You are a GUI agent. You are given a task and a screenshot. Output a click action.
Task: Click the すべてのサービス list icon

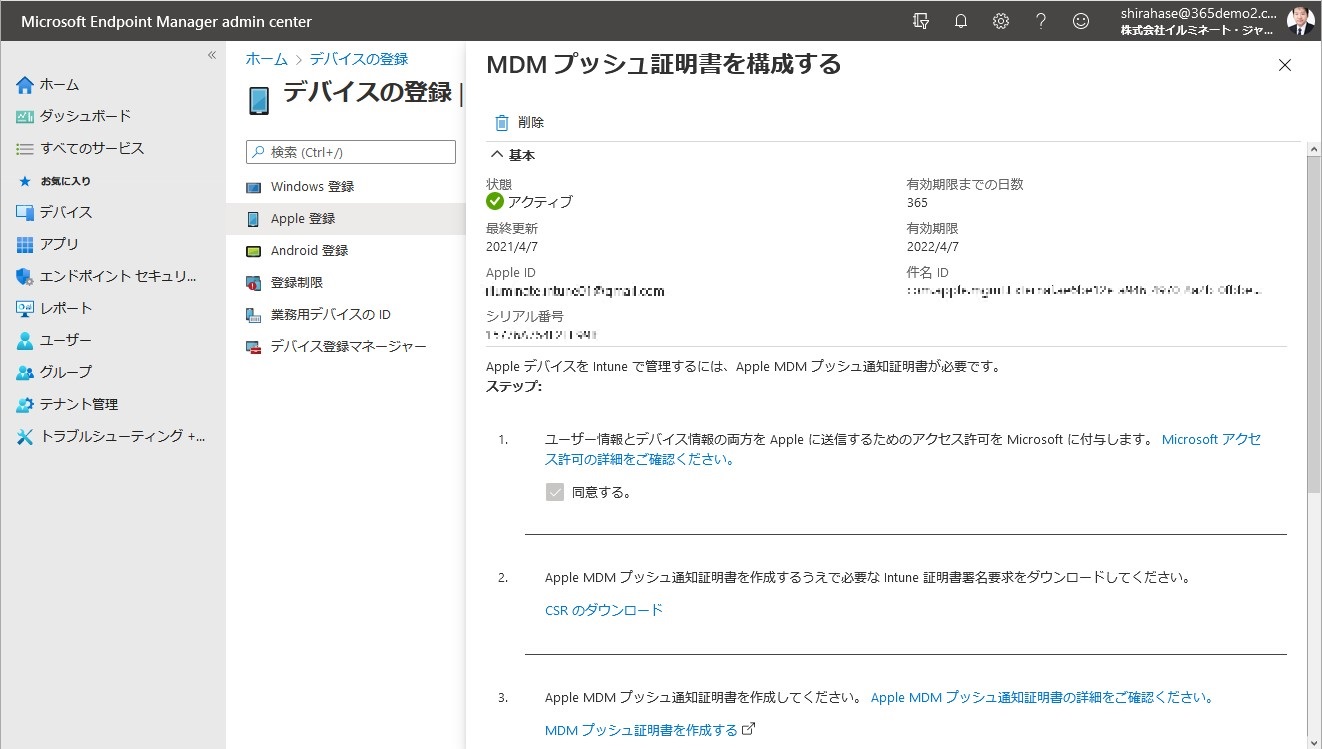coord(25,149)
